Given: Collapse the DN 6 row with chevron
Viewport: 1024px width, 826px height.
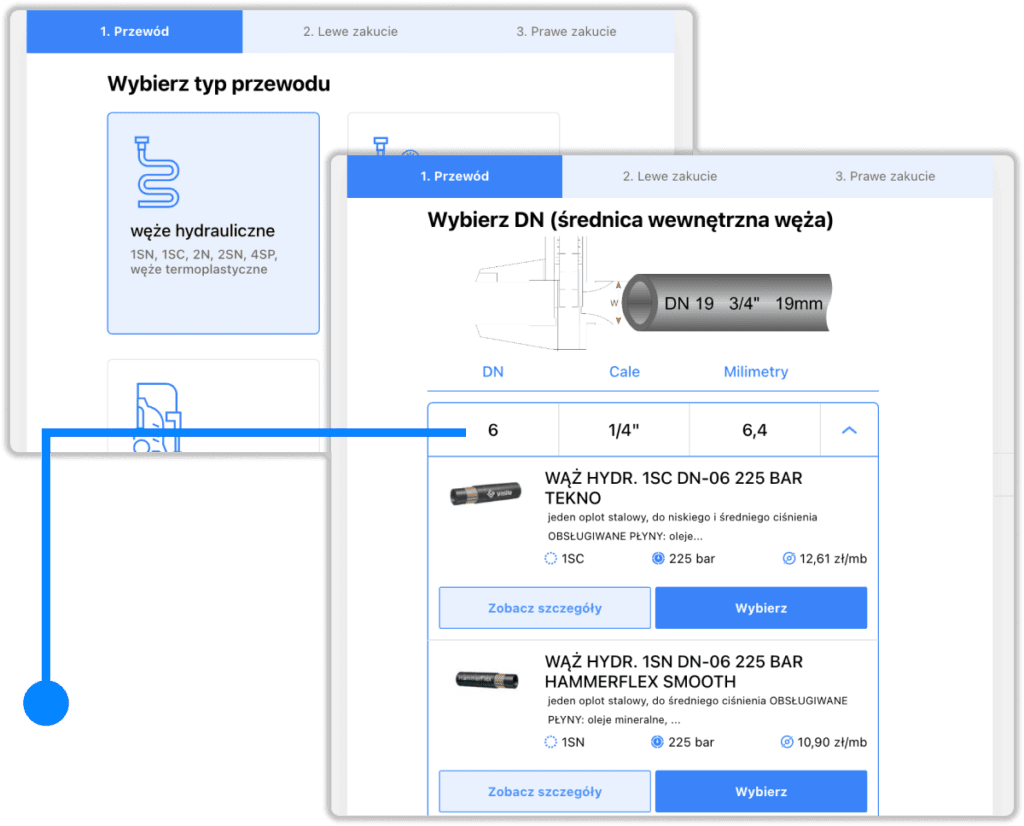Looking at the screenshot, I should (x=849, y=430).
